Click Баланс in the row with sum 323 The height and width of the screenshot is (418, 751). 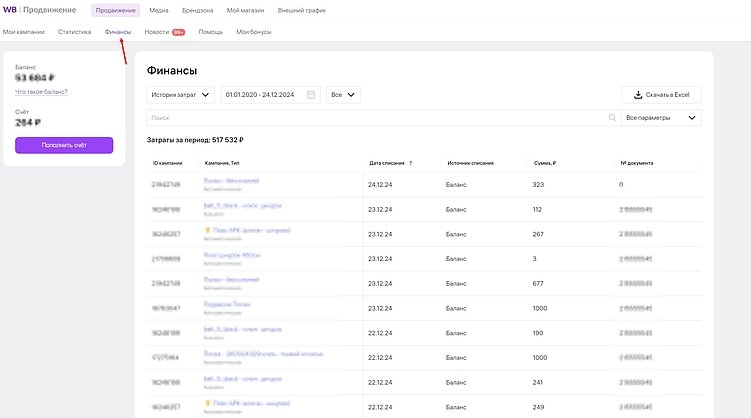tap(456, 185)
